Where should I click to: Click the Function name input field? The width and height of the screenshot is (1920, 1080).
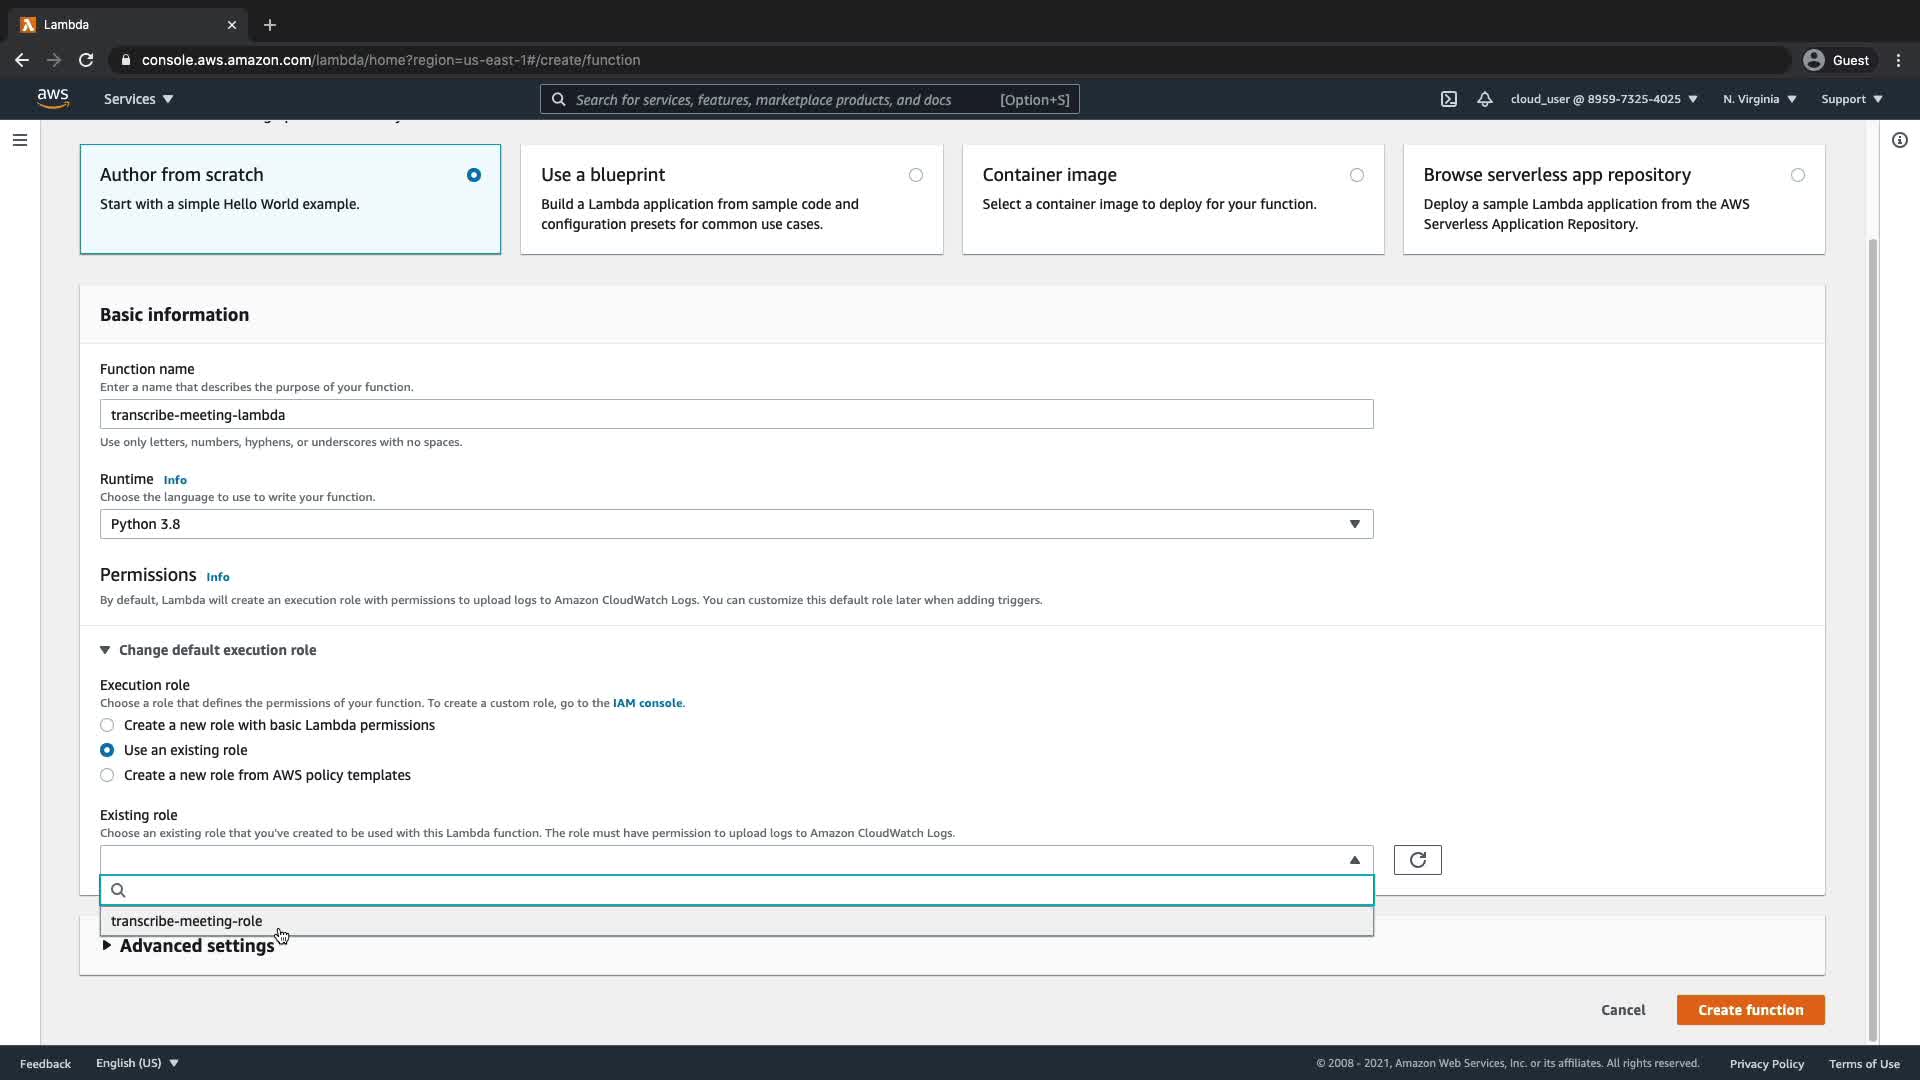click(736, 415)
